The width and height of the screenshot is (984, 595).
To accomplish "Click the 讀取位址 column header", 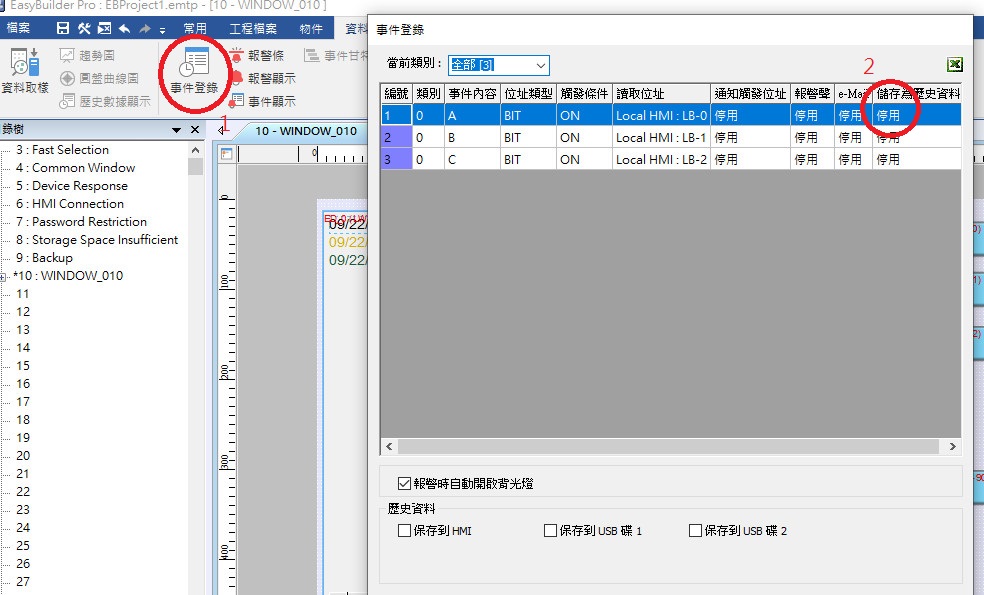I will 660,93.
